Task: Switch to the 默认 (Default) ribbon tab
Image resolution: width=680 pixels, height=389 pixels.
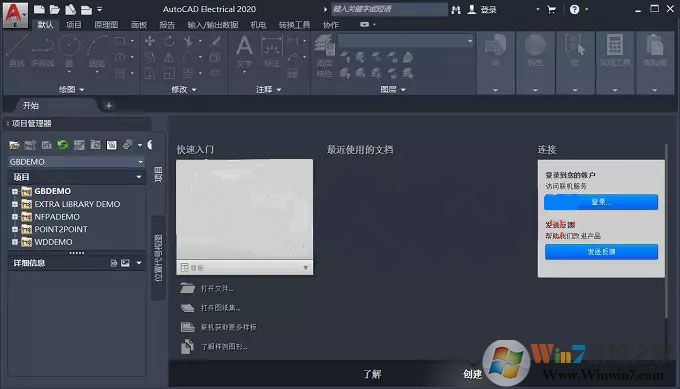Action: pos(45,25)
